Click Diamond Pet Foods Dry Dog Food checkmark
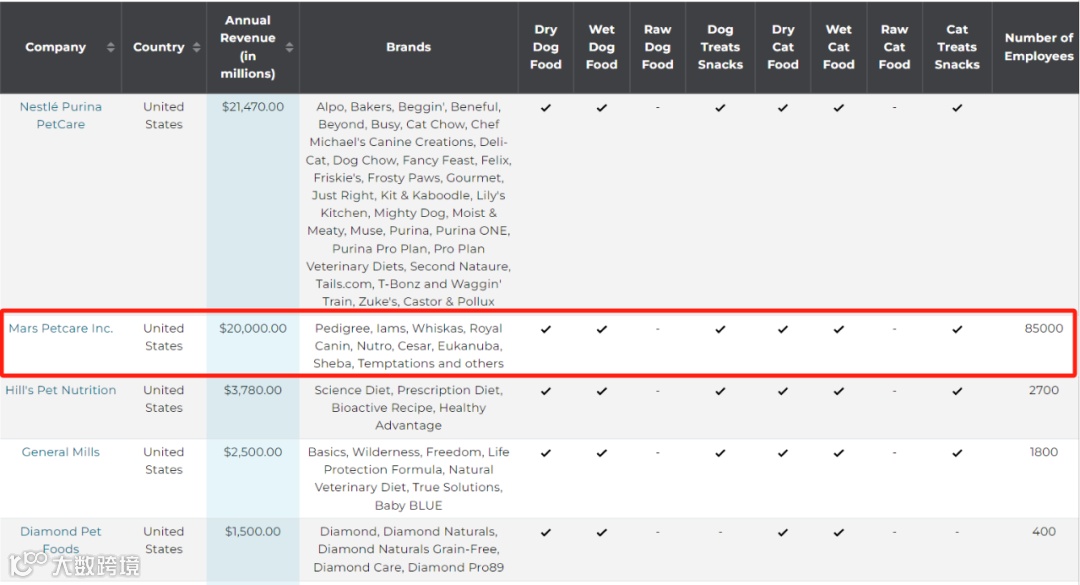This screenshot has width=1080, height=585. (x=546, y=533)
